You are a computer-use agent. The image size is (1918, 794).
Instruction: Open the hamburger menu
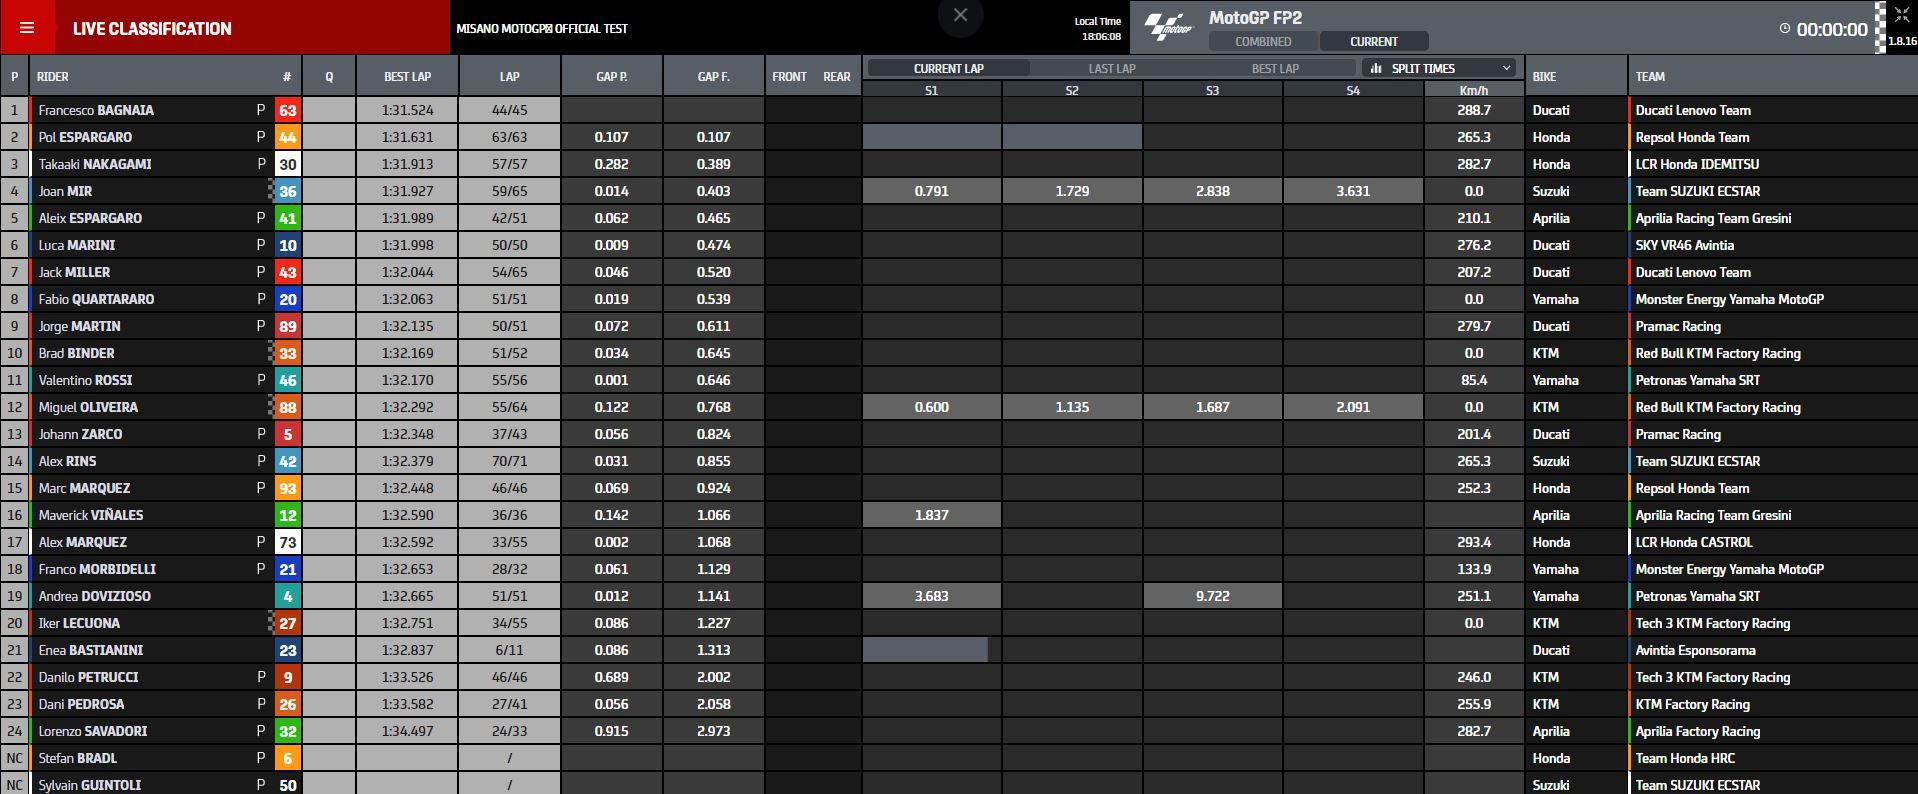[27, 28]
